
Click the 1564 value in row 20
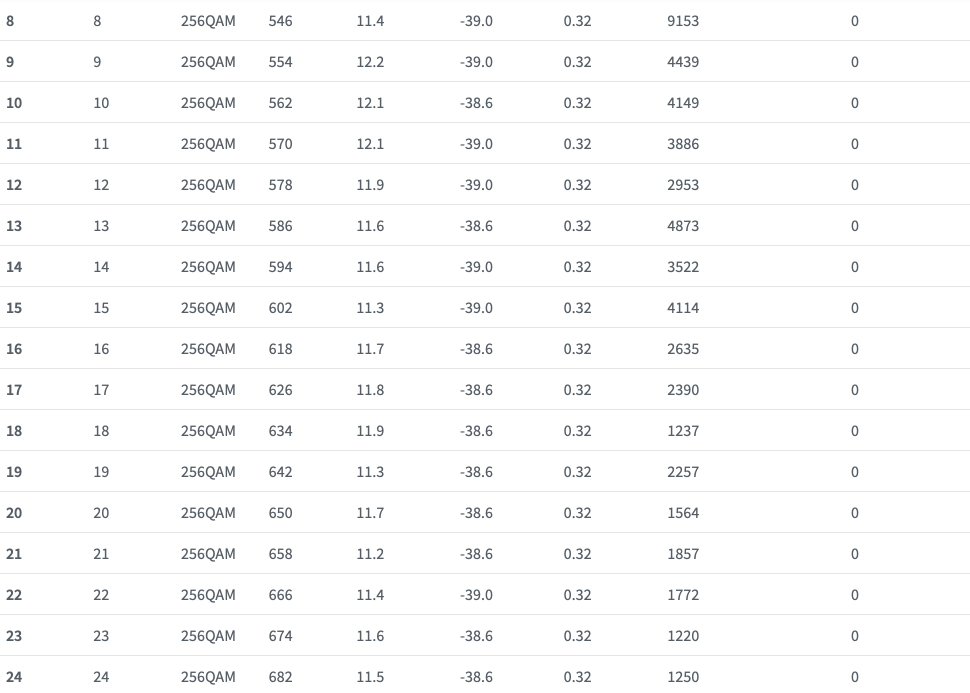click(x=683, y=513)
